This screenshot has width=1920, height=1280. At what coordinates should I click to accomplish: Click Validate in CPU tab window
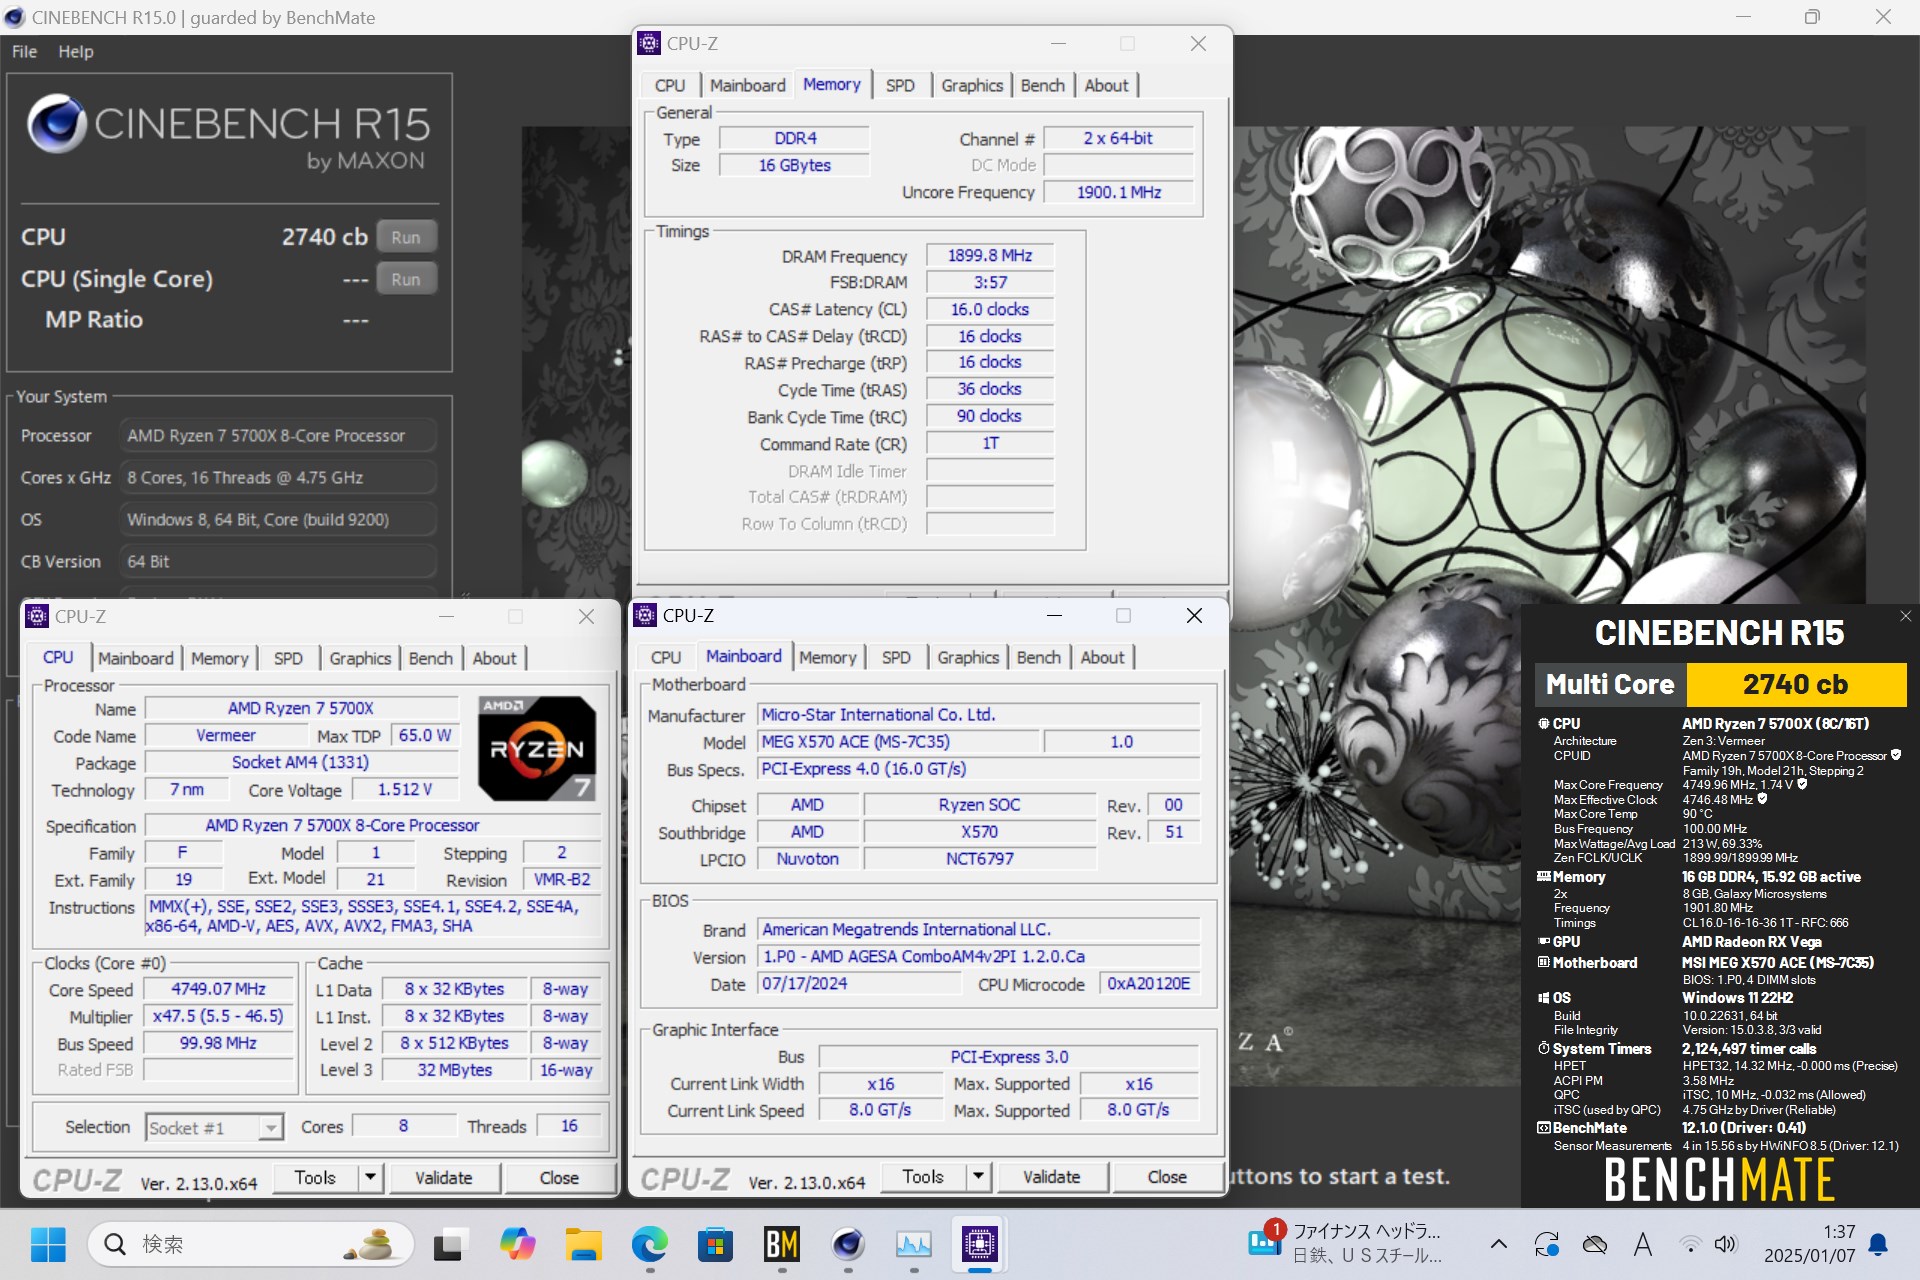444,1178
